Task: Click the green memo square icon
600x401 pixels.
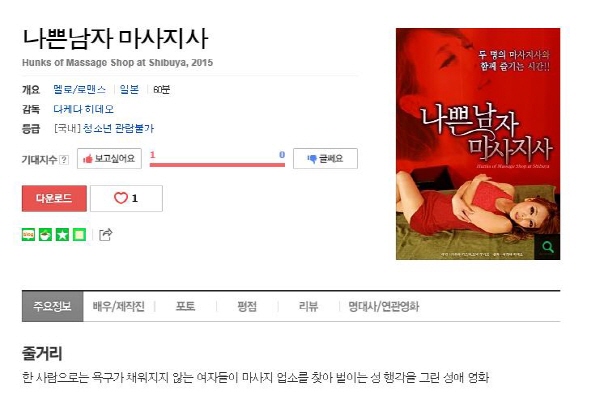Action: pyautogui.click(x=79, y=235)
